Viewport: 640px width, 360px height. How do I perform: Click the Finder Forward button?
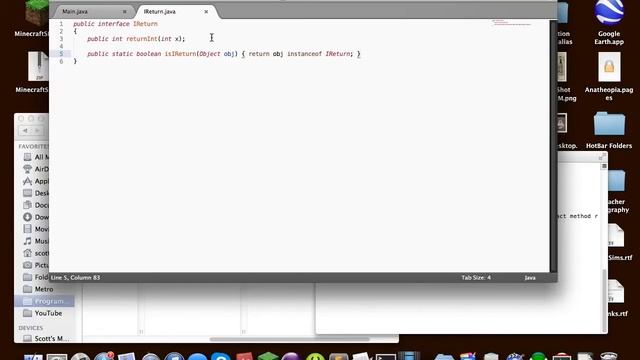point(37,131)
